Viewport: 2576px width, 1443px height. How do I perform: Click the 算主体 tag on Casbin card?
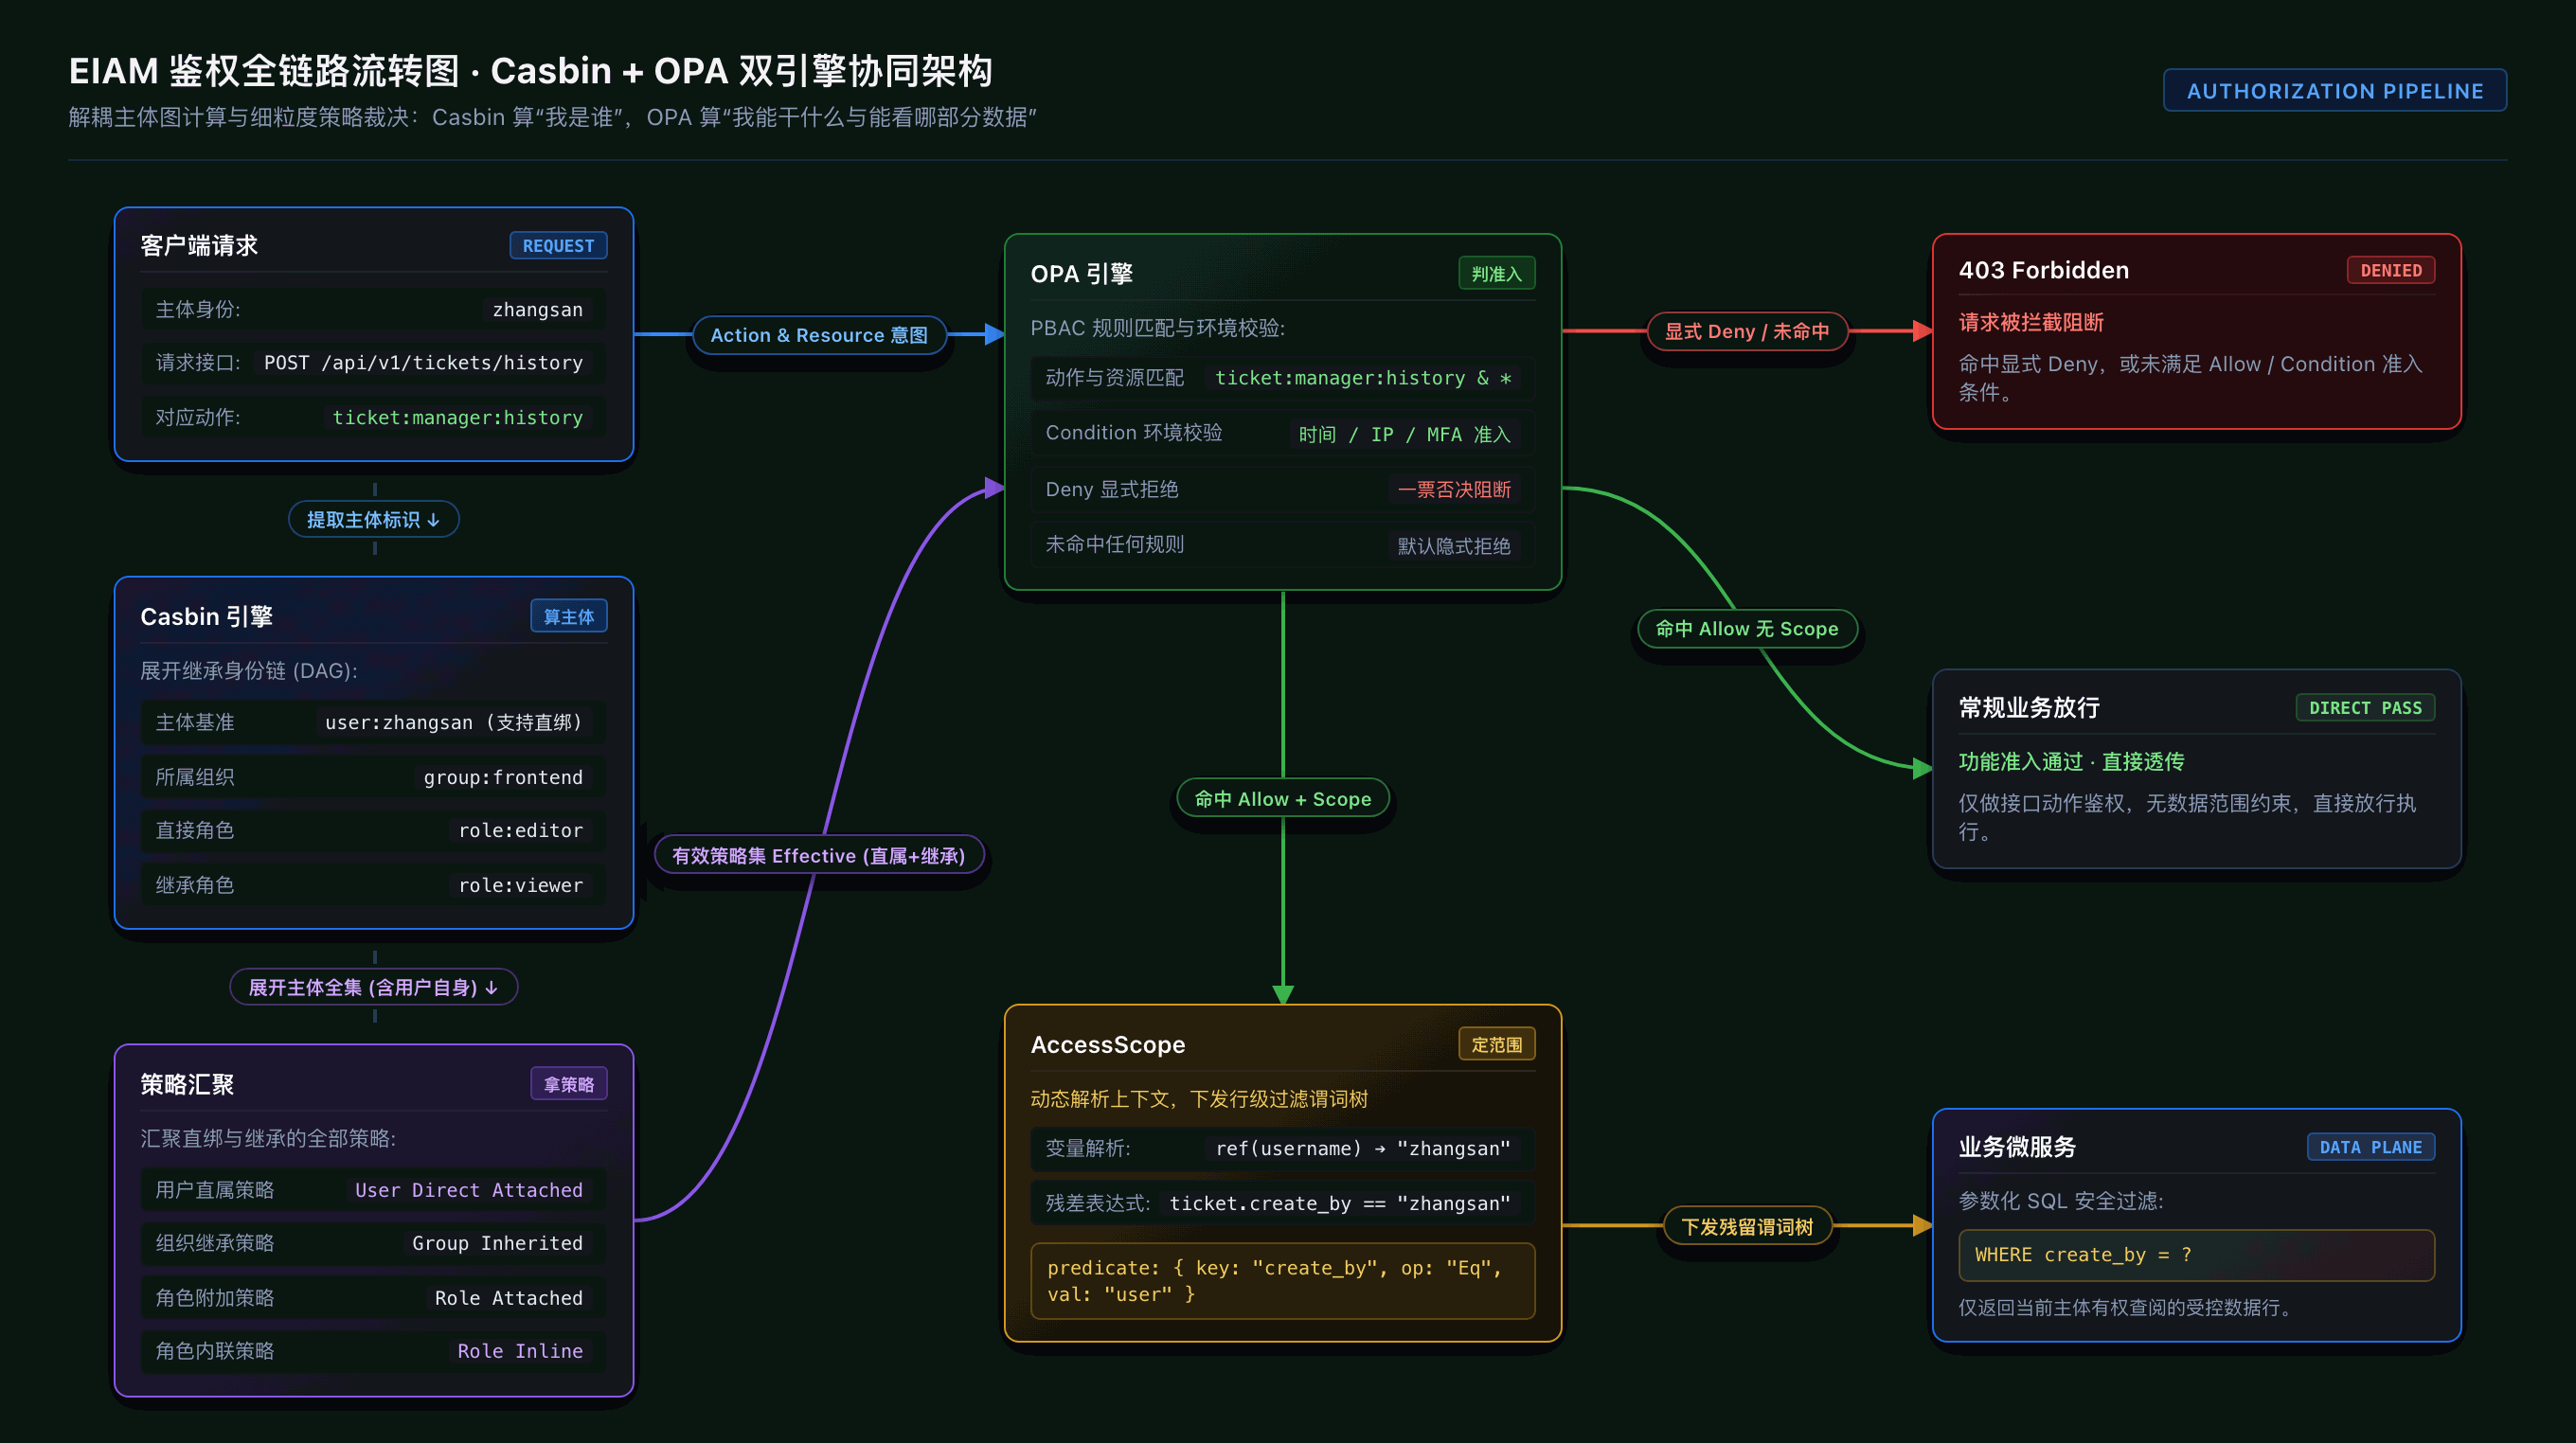point(568,616)
